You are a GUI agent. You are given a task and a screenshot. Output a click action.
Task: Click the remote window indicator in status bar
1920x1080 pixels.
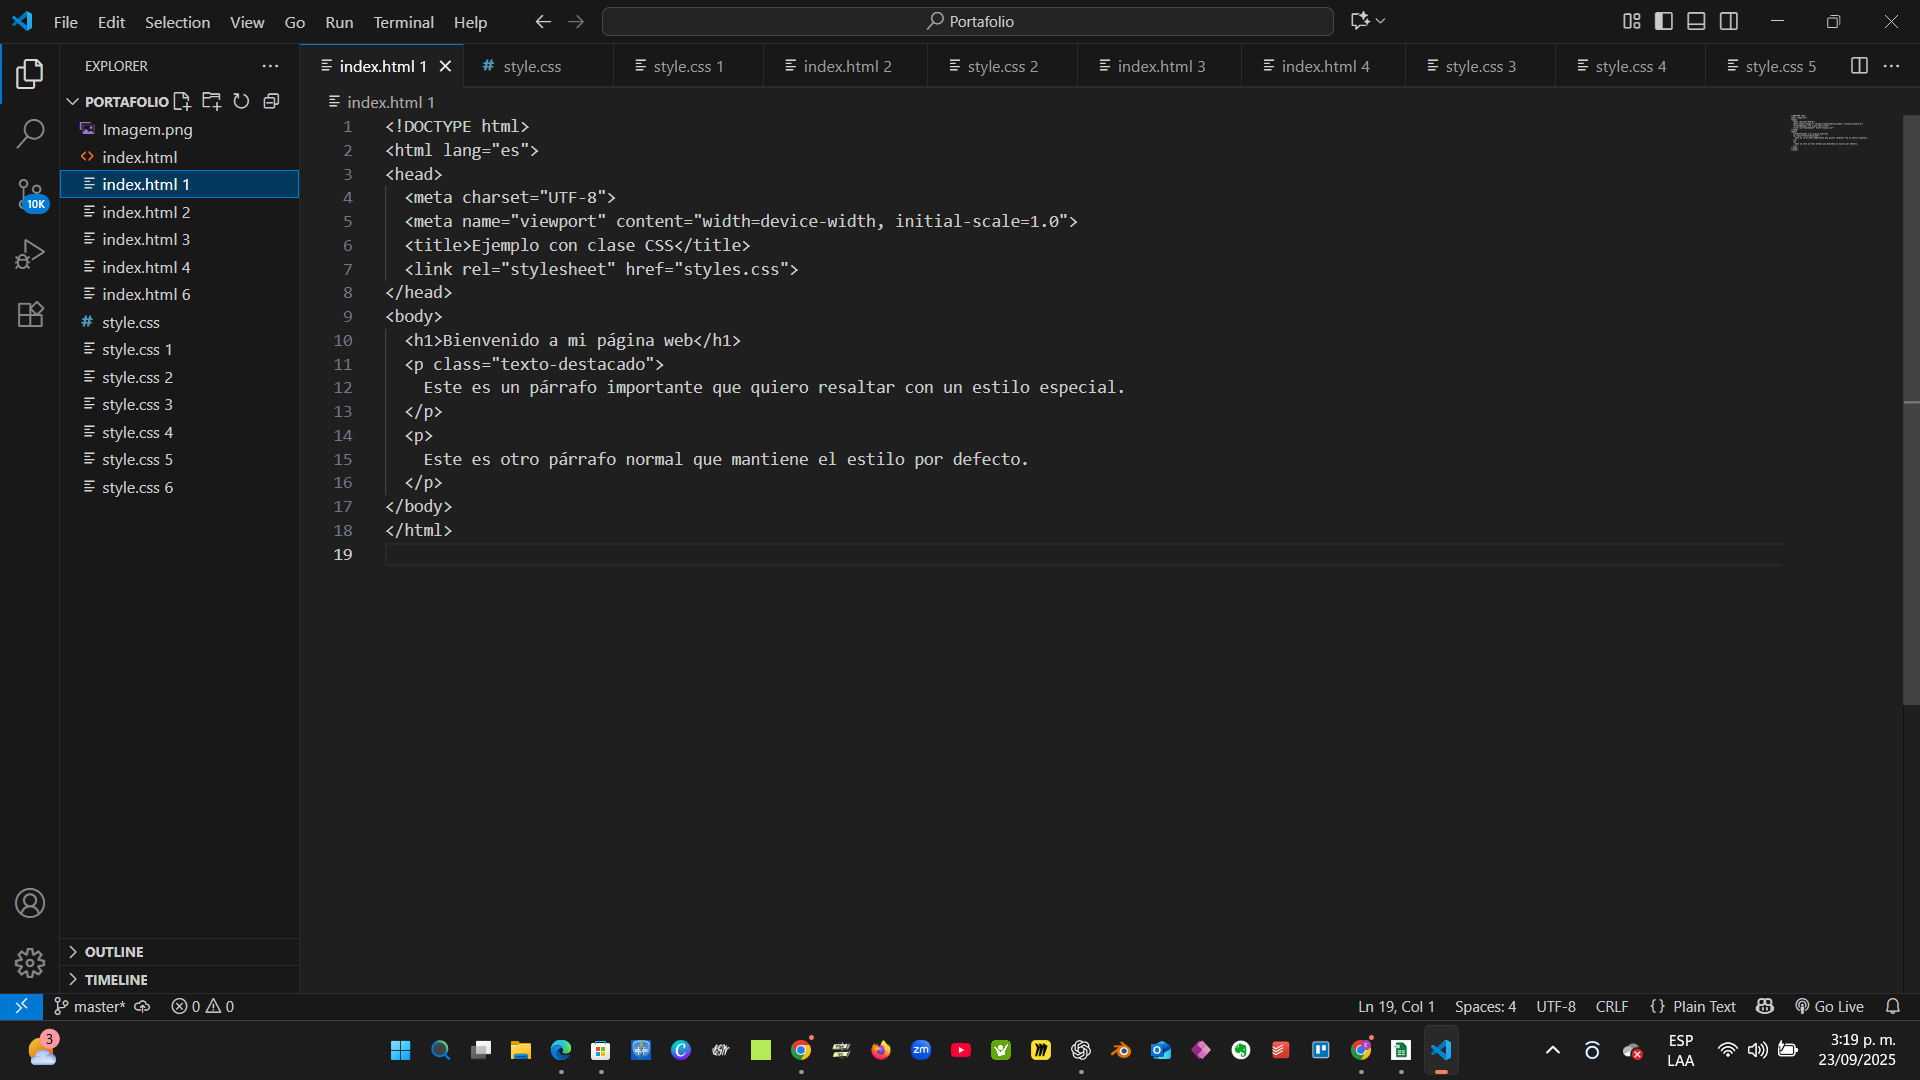21,1006
